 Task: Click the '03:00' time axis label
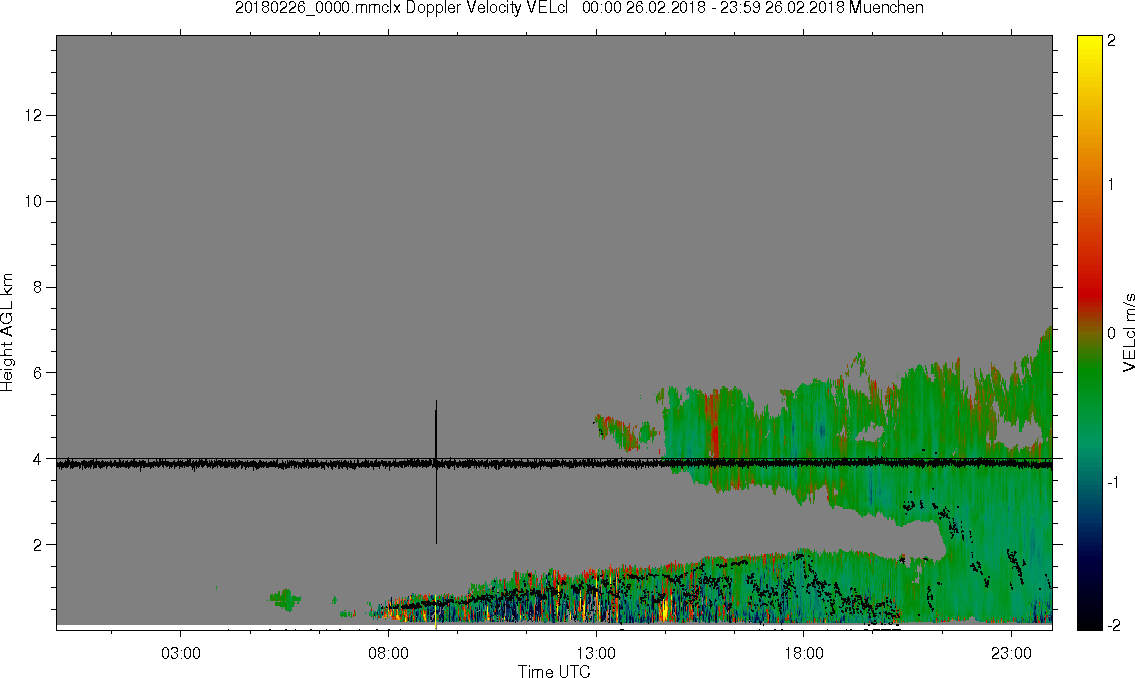click(180, 654)
